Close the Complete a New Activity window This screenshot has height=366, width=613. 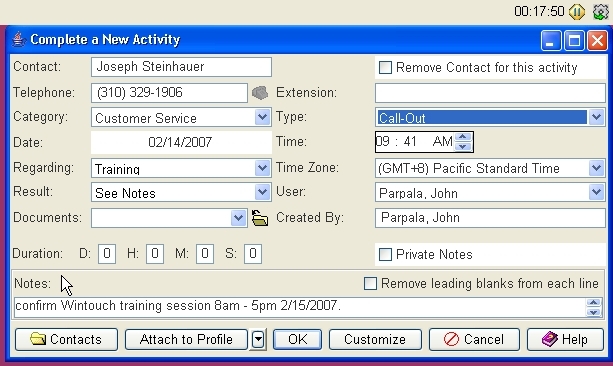(597, 40)
